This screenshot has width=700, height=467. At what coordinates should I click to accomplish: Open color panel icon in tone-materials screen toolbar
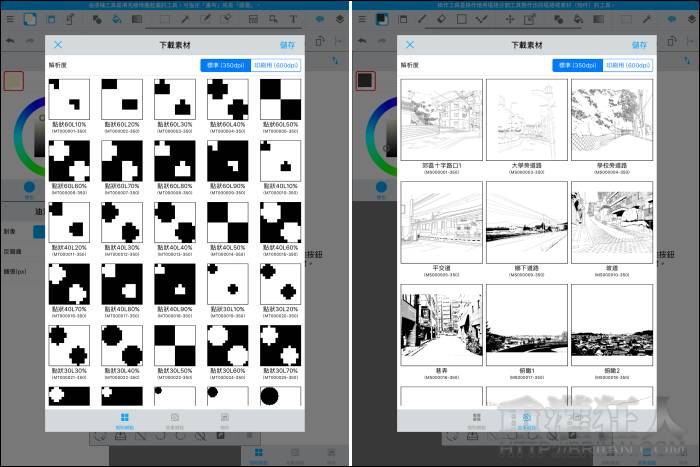[x=30, y=19]
